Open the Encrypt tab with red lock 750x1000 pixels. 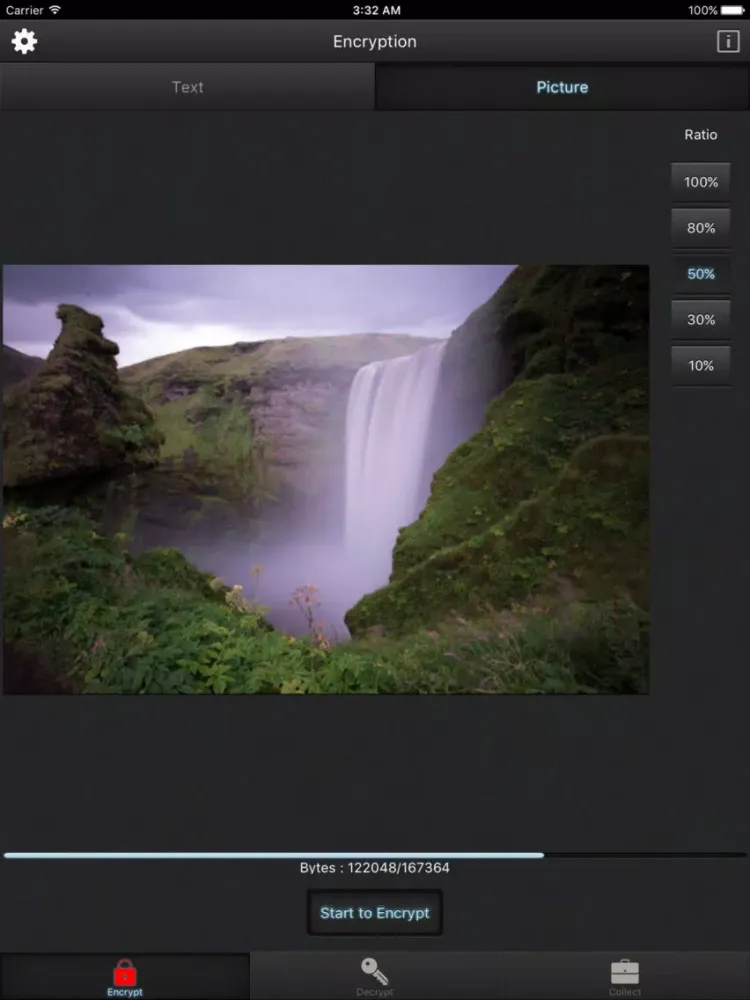tap(125, 977)
